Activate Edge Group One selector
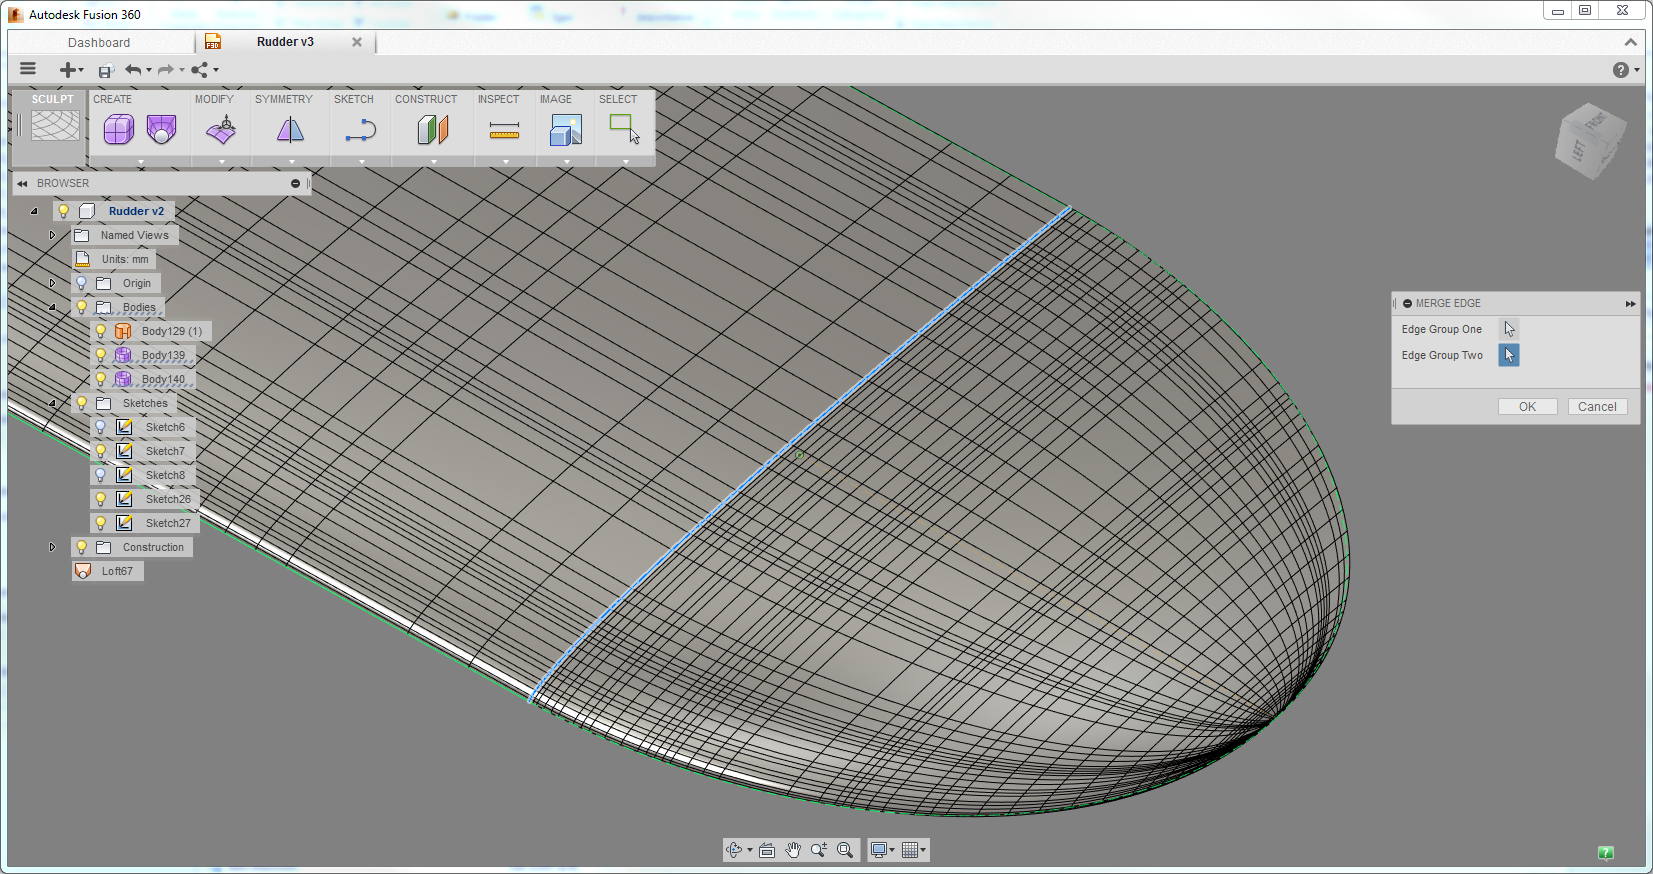This screenshot has height=874, width=1653. pos(1508,329)
